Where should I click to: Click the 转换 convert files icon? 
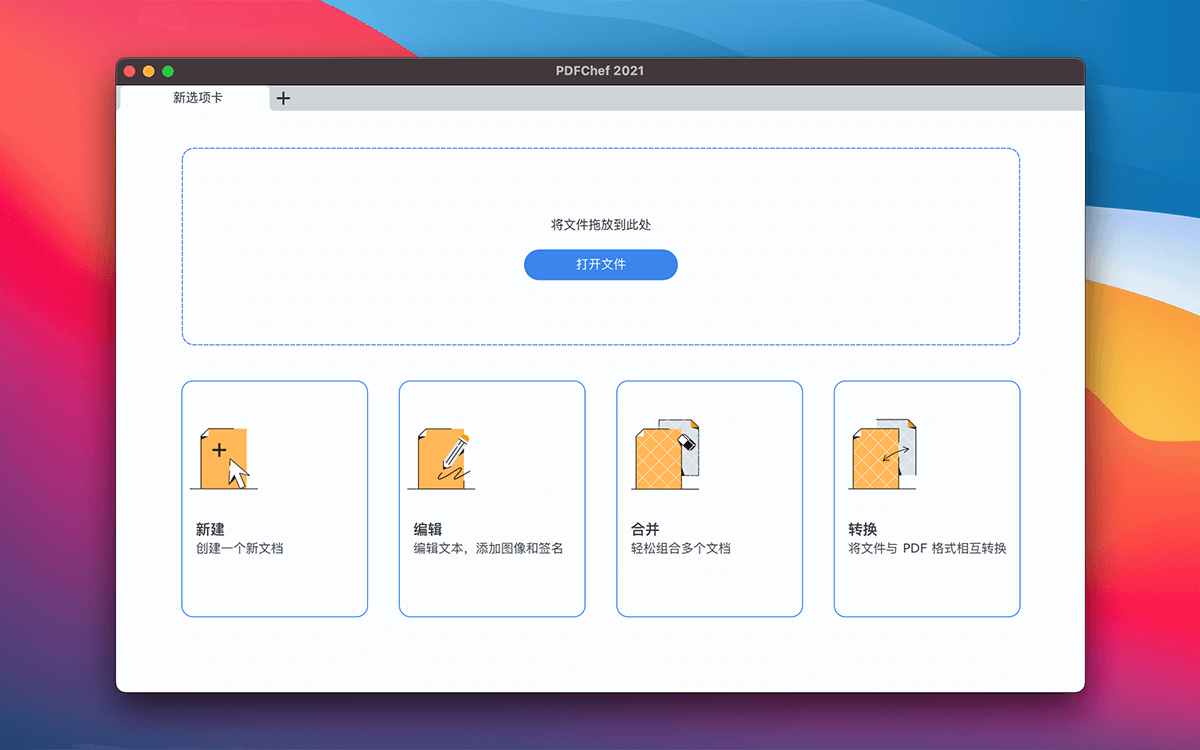click(x=883, y=455)
